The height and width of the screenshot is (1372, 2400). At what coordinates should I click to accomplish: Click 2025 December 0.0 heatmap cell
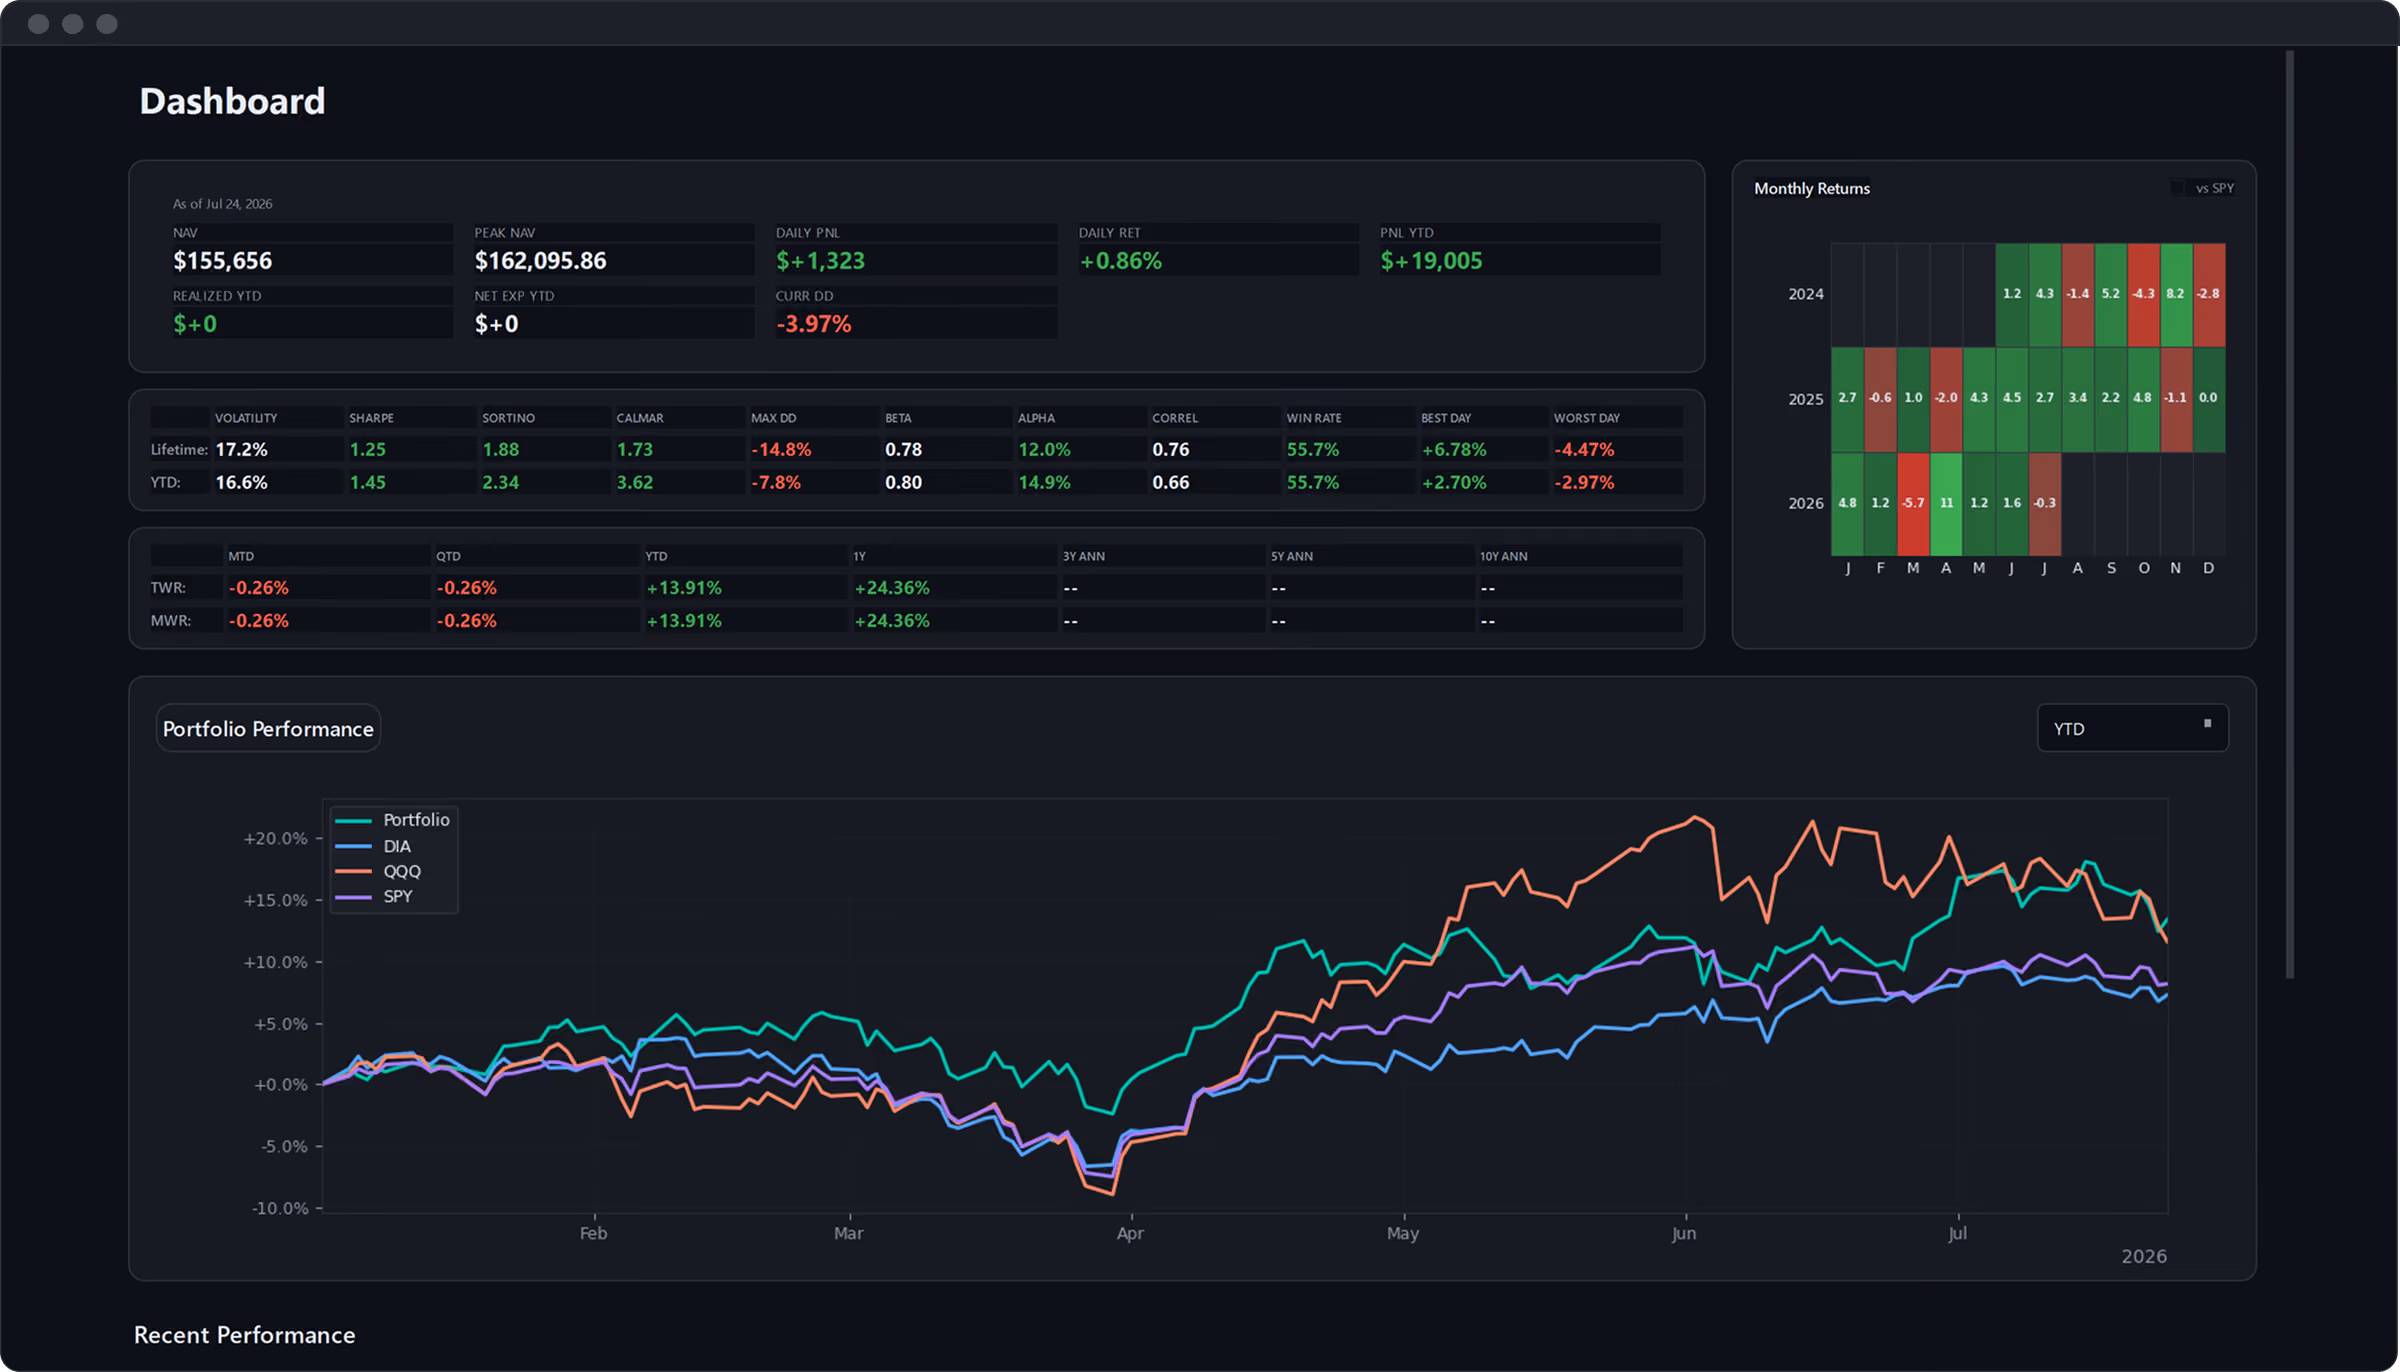2209,399
